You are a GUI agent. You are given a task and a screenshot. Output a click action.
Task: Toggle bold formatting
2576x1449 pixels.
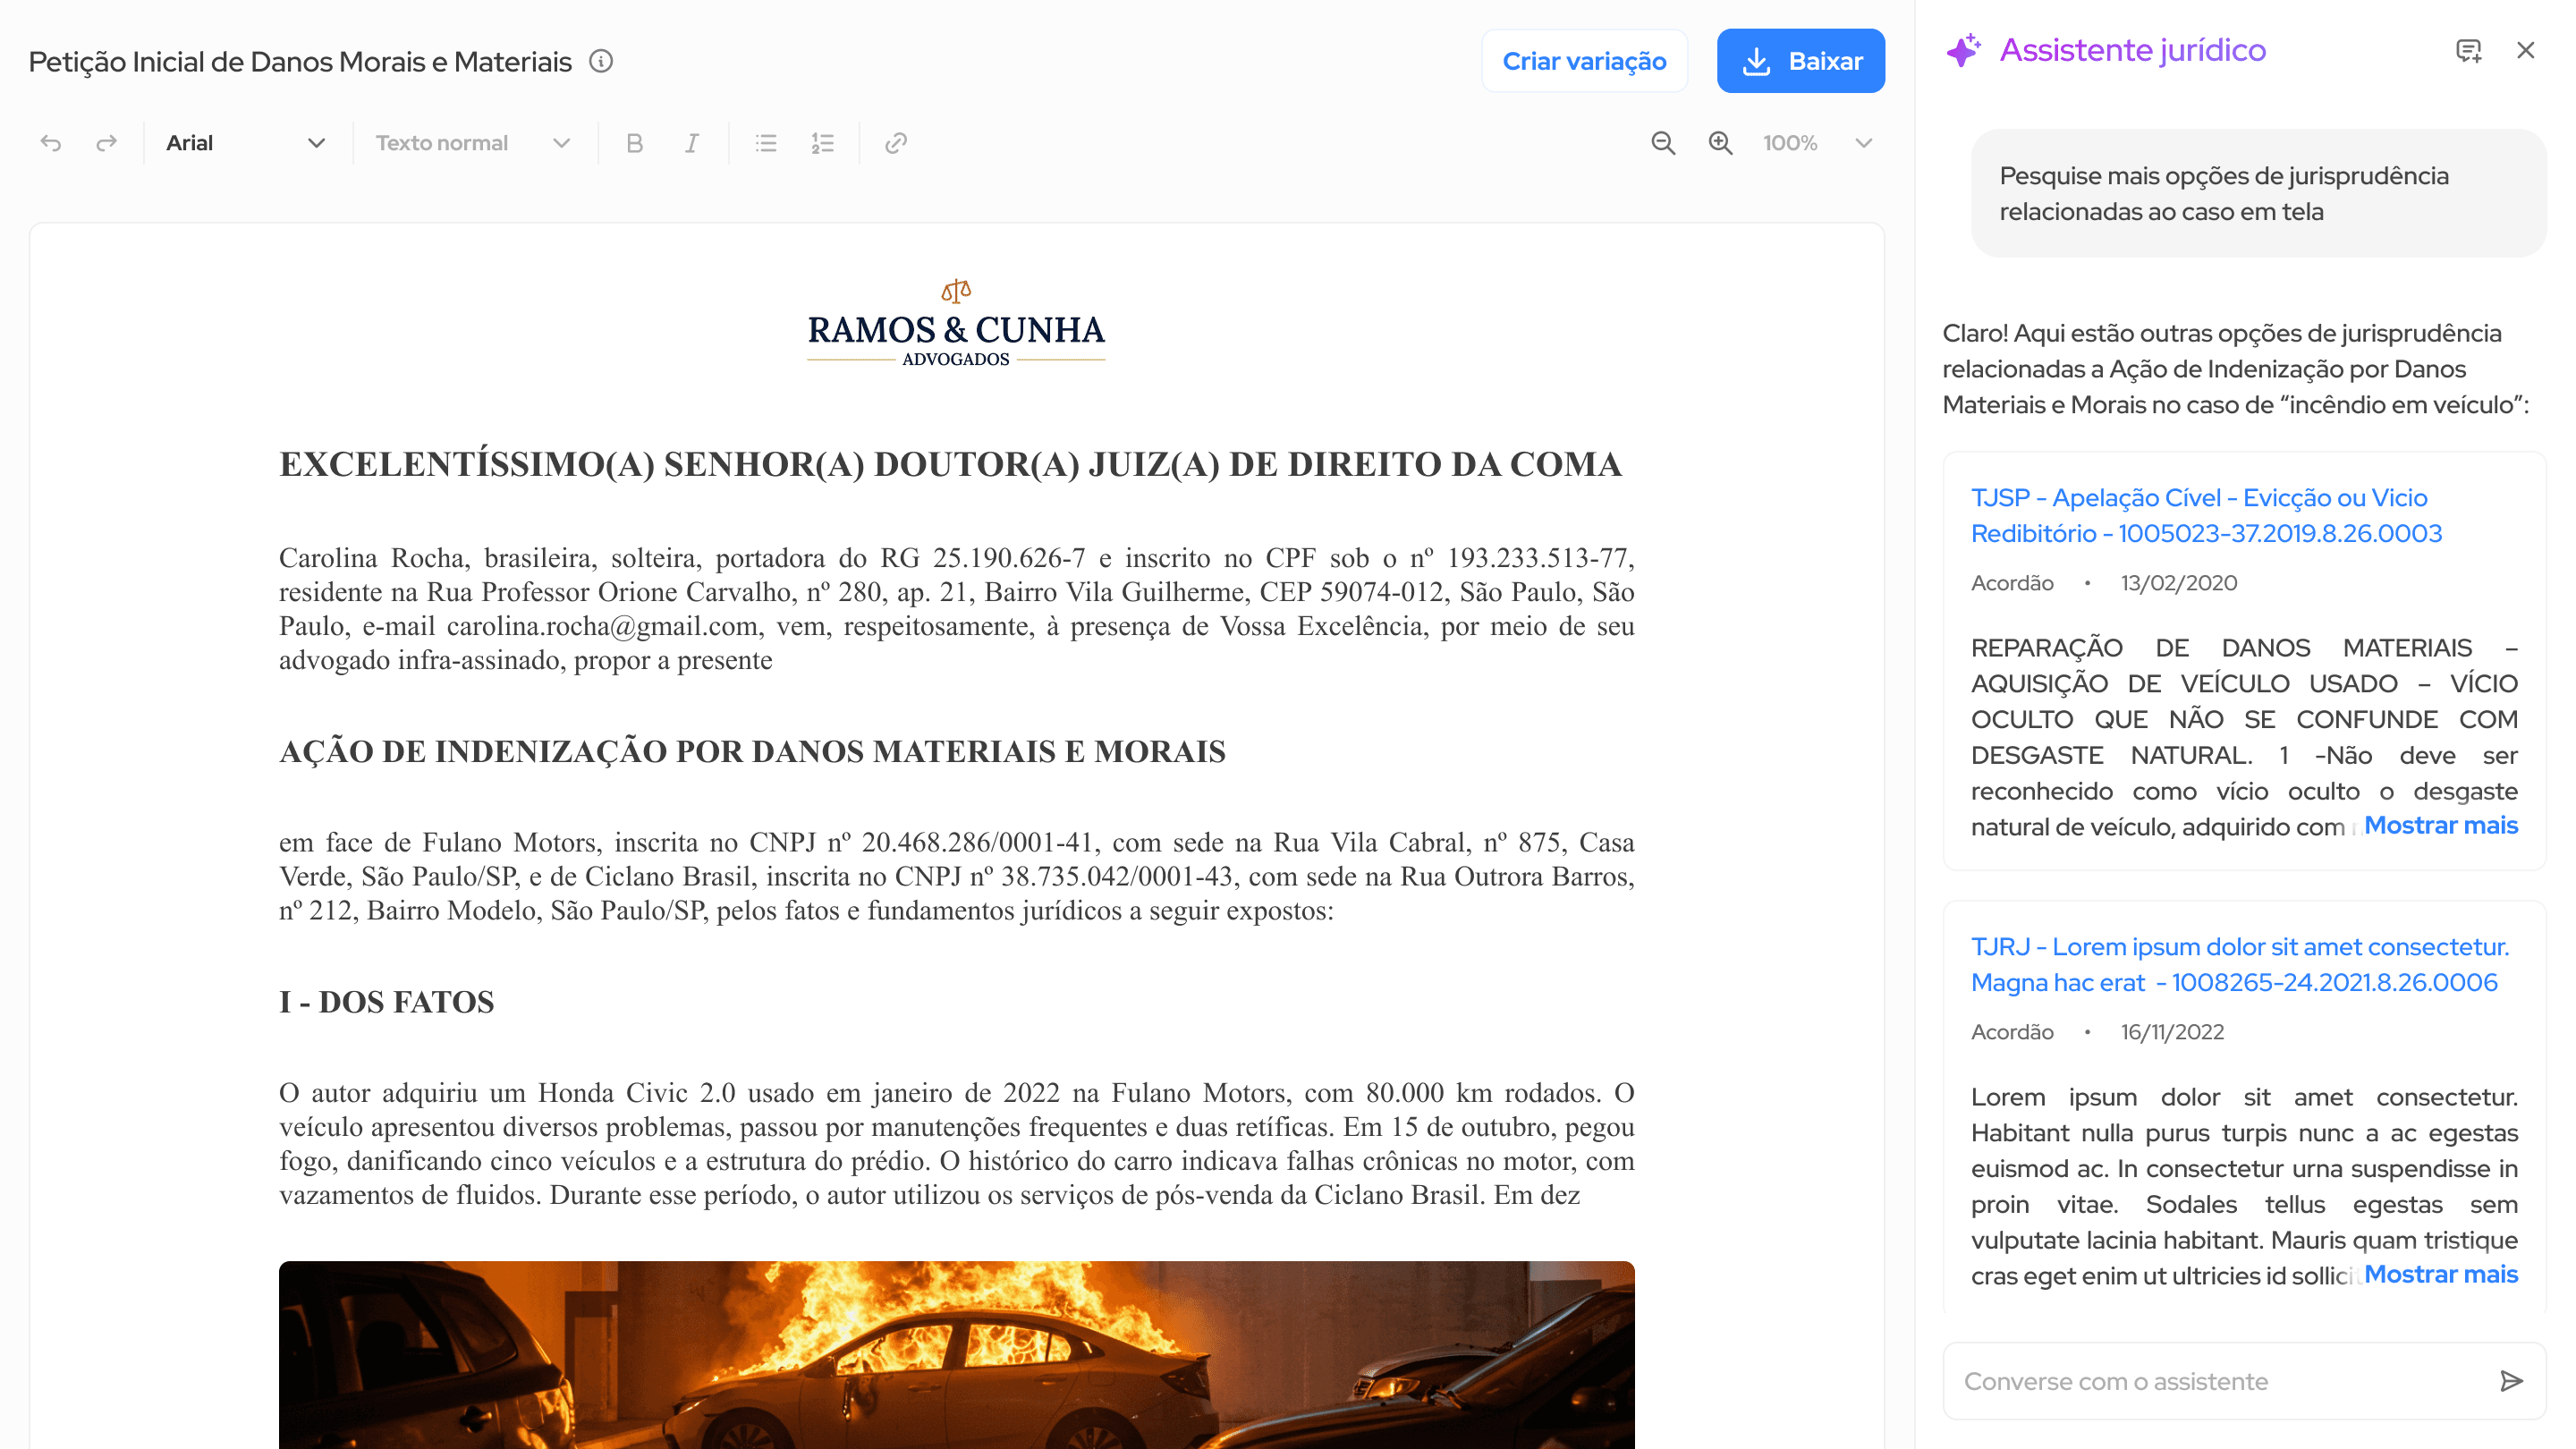pyautogui.click(x=634, y=143)
